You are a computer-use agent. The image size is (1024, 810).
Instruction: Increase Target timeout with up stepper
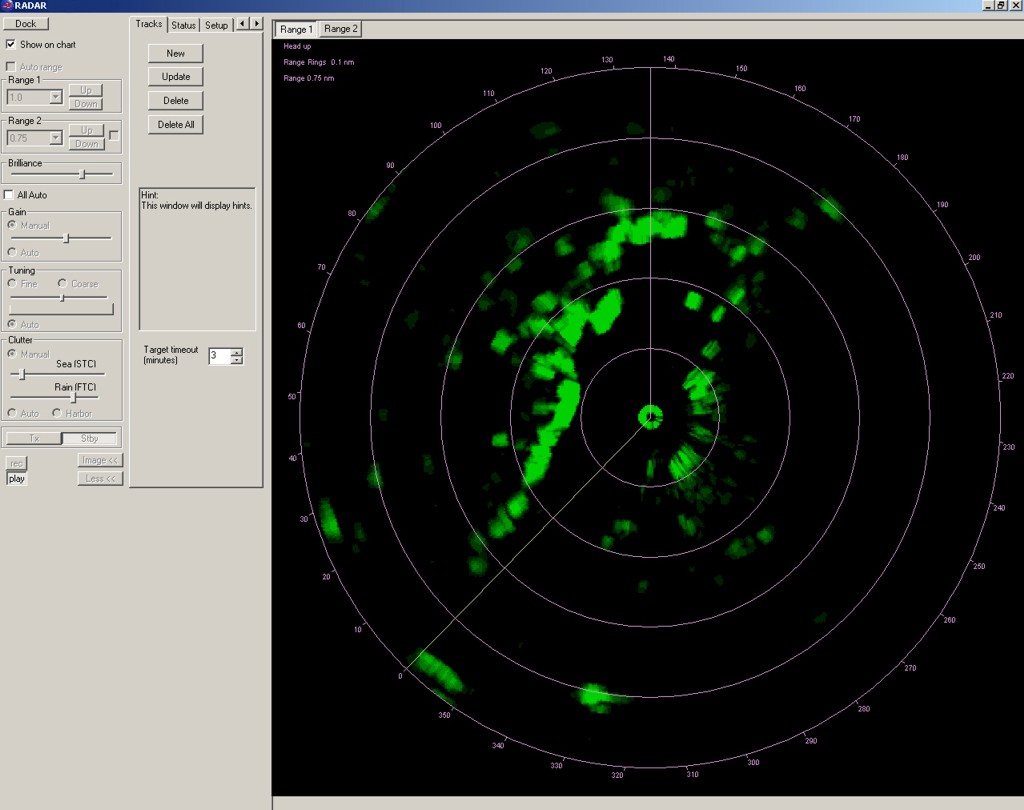coord(237,352)
